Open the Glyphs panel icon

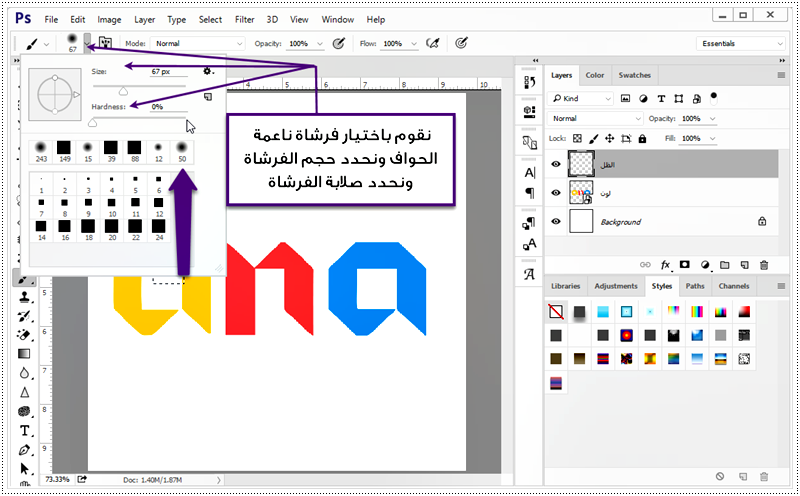point(530,274)
